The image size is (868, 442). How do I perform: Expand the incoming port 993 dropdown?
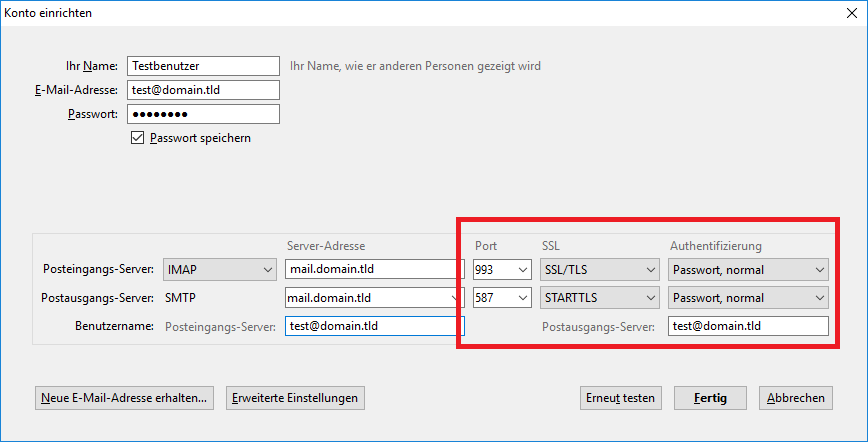pos(502,269)
